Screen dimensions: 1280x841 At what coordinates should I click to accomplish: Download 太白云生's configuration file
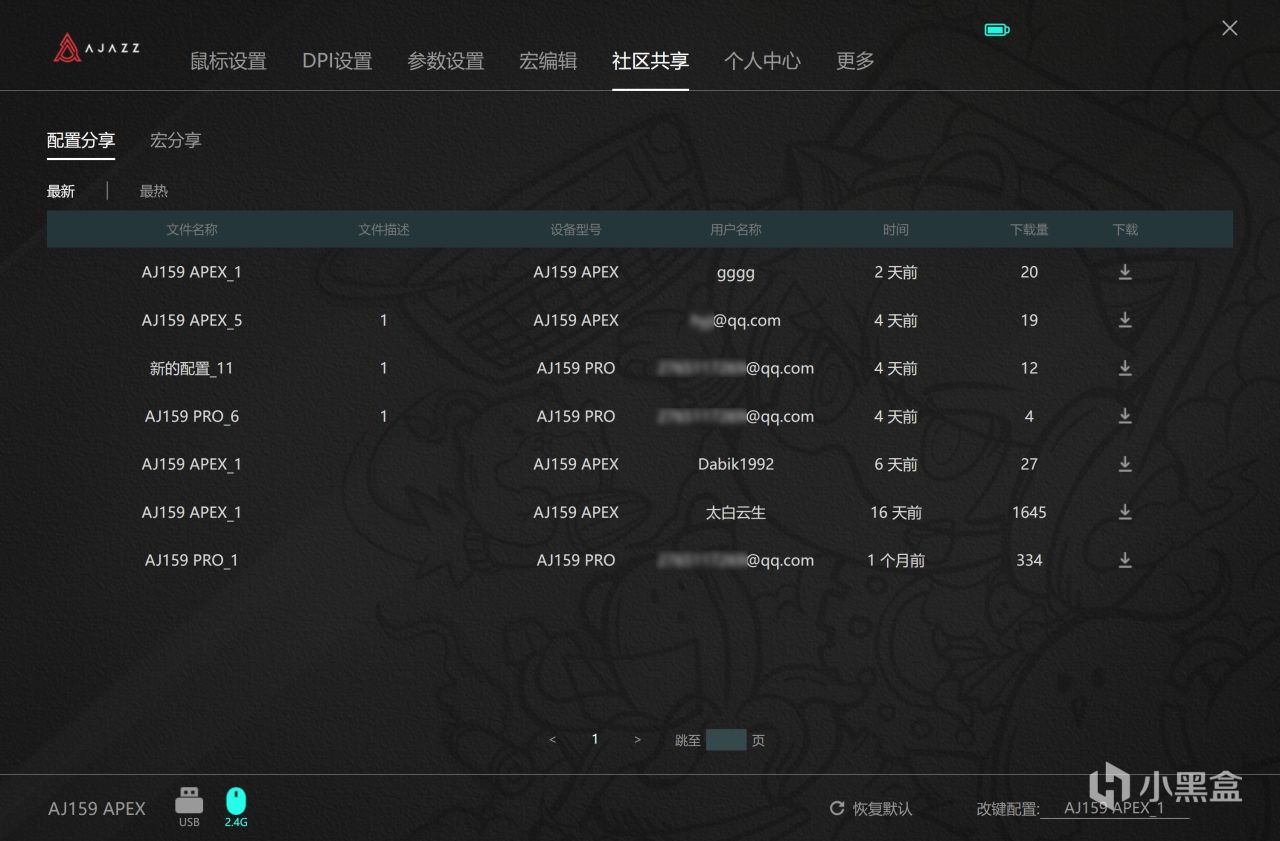1125,512
